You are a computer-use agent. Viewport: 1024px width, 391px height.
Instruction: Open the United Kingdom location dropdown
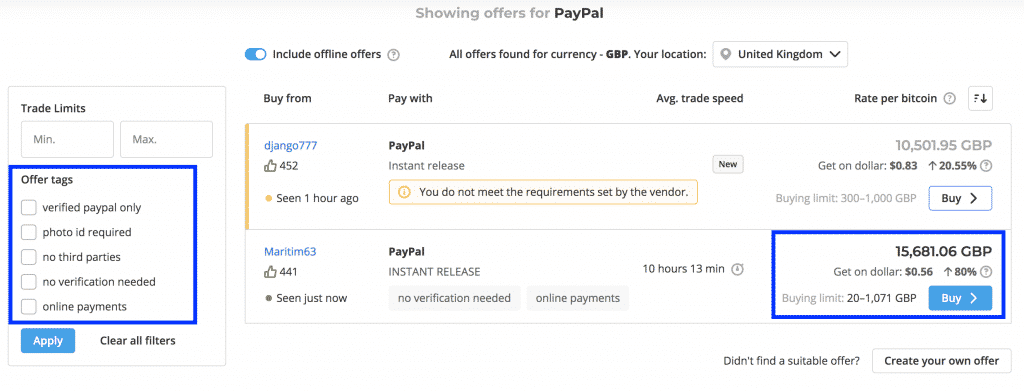pos(780,55)
